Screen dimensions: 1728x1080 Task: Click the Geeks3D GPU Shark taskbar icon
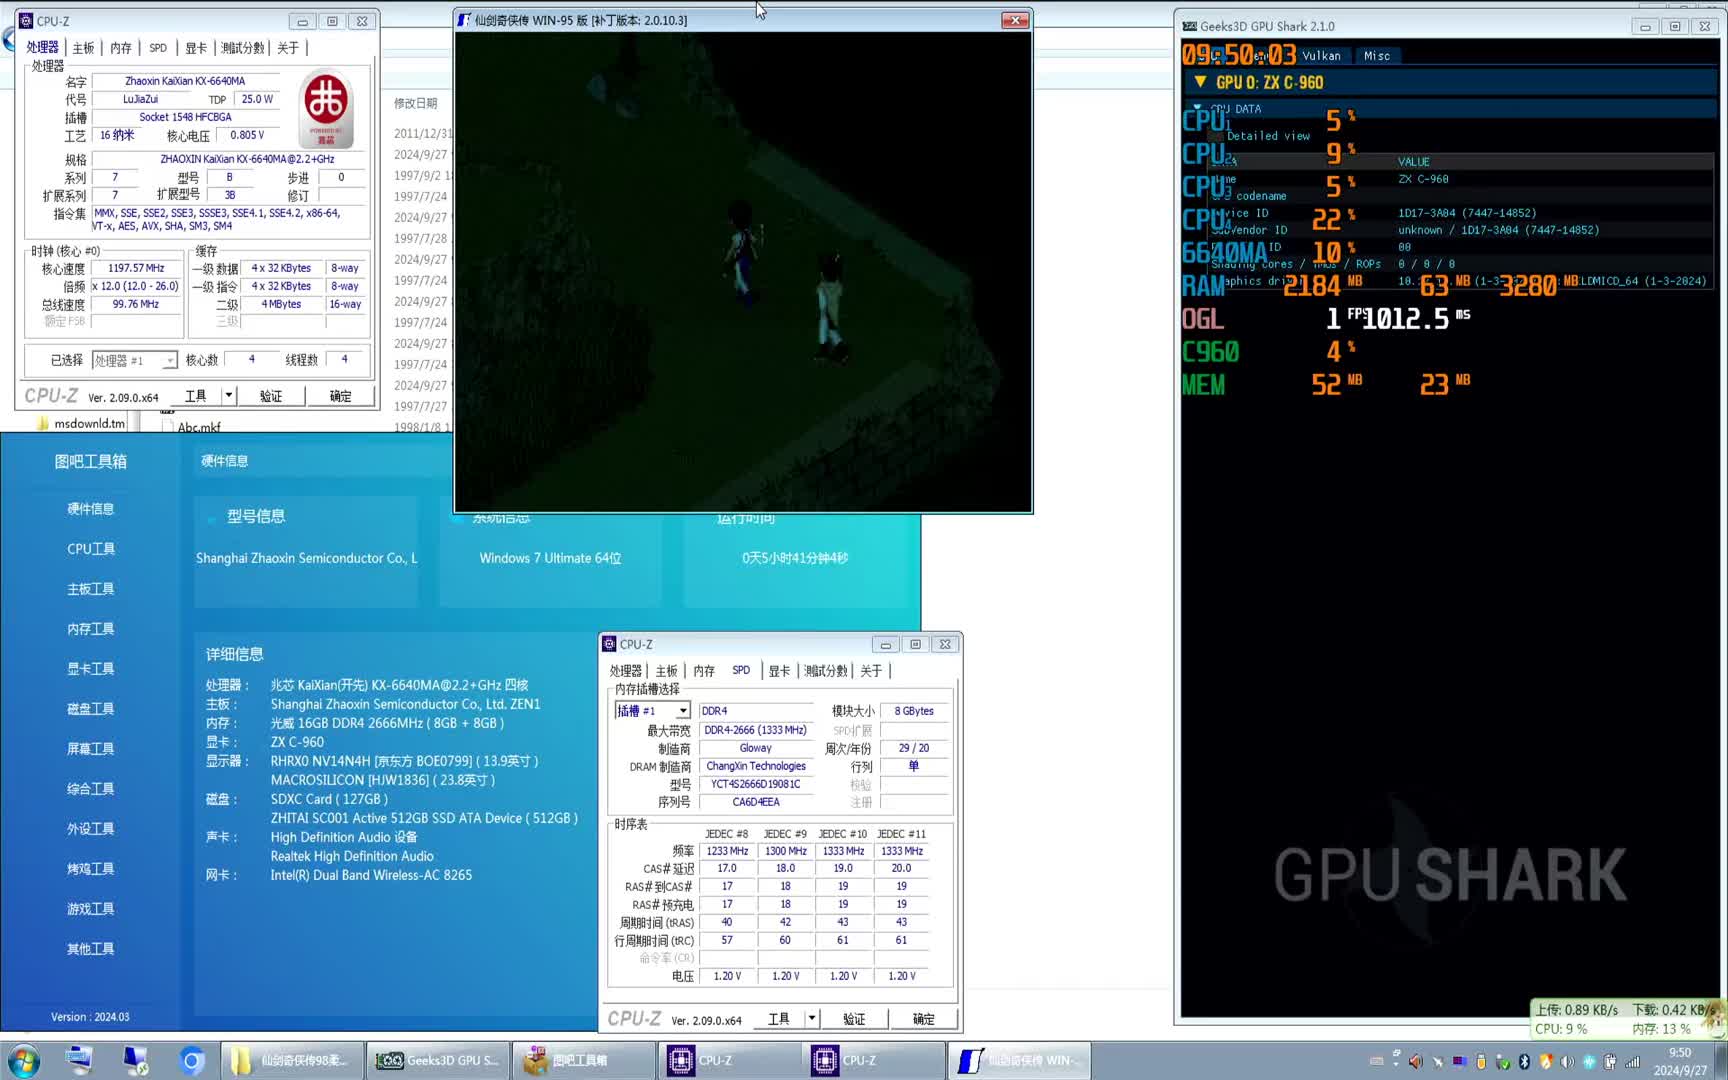click(x=437, y=1060)
